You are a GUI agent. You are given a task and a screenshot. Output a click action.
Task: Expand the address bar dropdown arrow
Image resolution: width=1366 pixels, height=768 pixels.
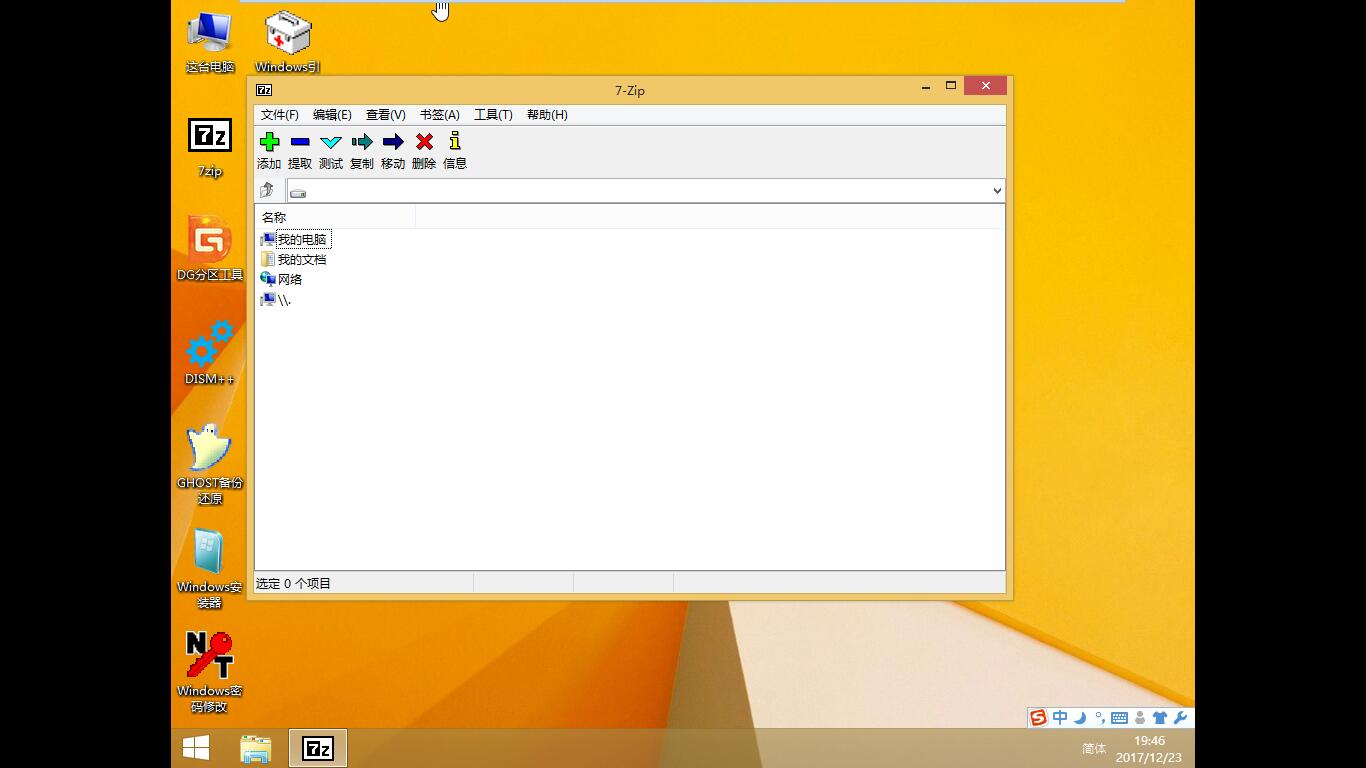997,191
